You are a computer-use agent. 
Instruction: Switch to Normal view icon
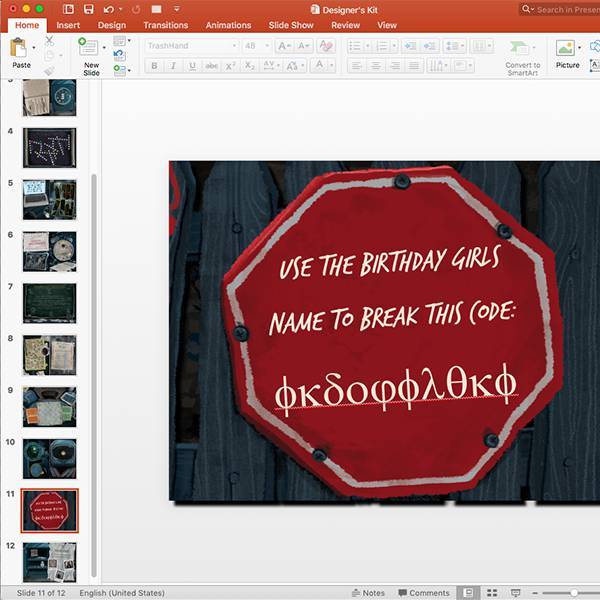coord(468,593)
